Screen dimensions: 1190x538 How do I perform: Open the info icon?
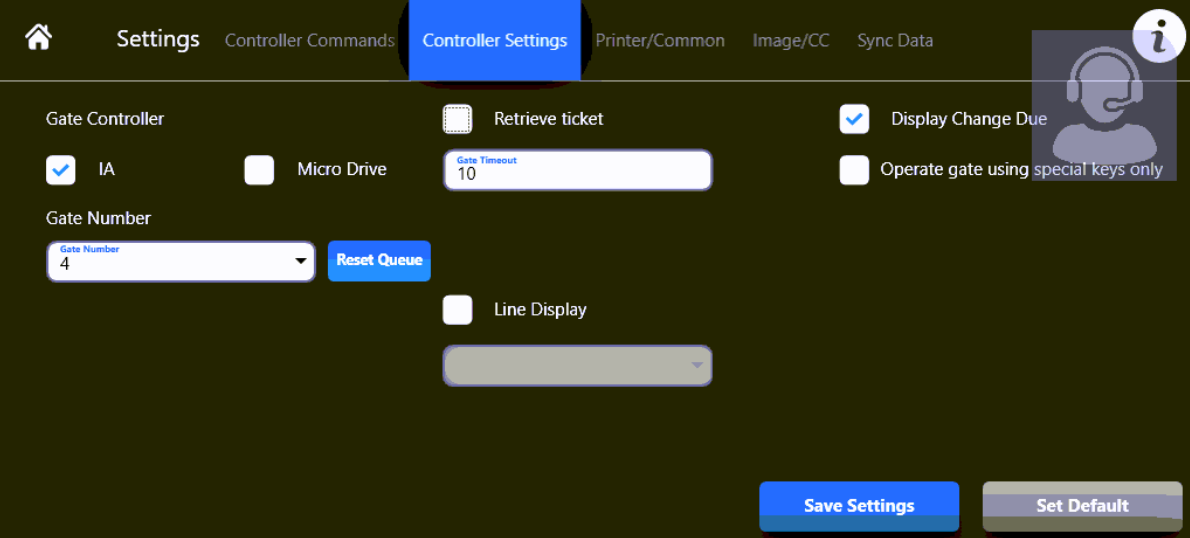[1158, 36]
